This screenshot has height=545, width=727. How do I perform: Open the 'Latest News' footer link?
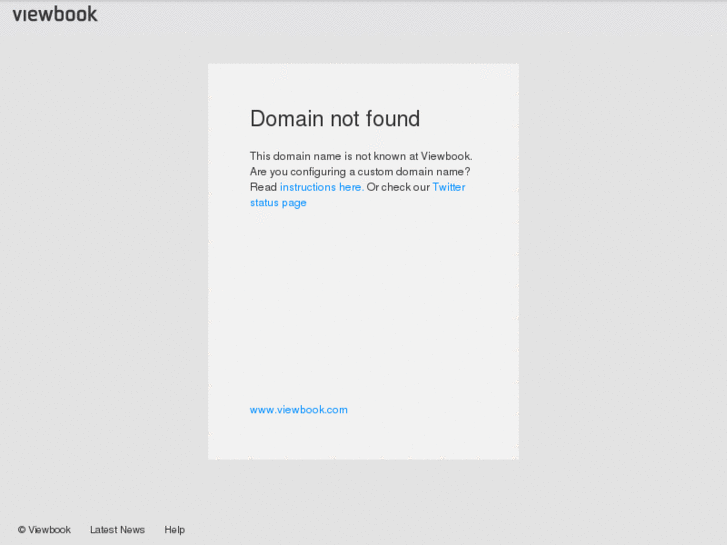coord(117,530)
